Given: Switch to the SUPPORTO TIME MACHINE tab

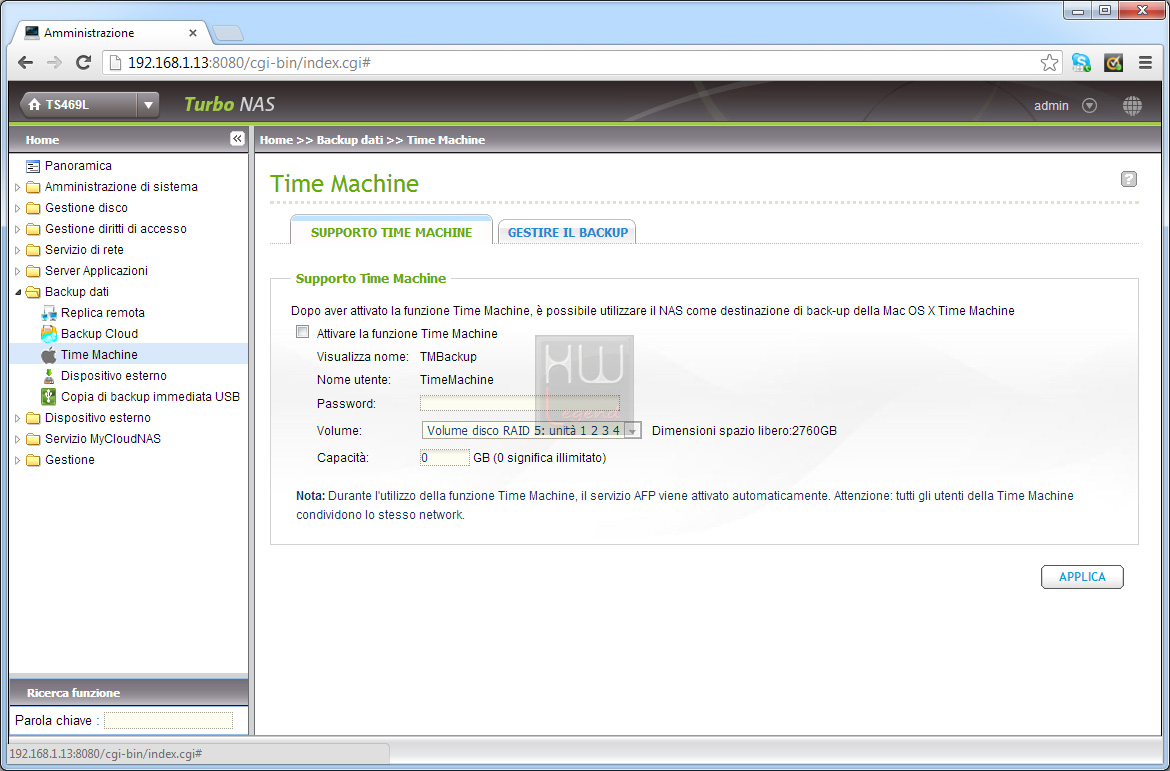Looking at the screenshot, I should (392, 231).
